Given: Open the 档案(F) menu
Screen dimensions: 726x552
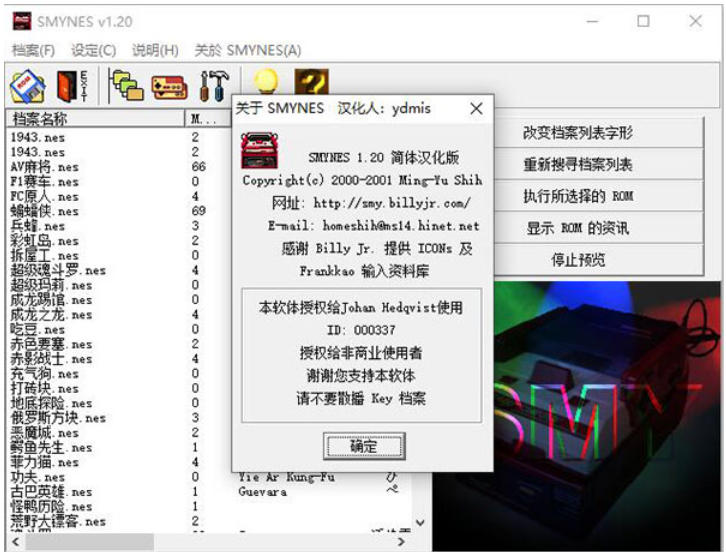Looking at the screenshot, I should [33, 50].
